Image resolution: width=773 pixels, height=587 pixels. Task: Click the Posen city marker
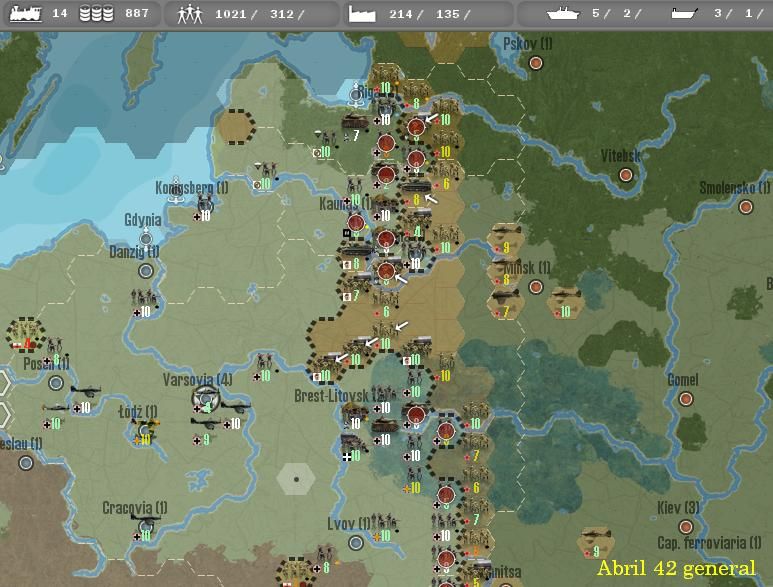click(56, 383)
